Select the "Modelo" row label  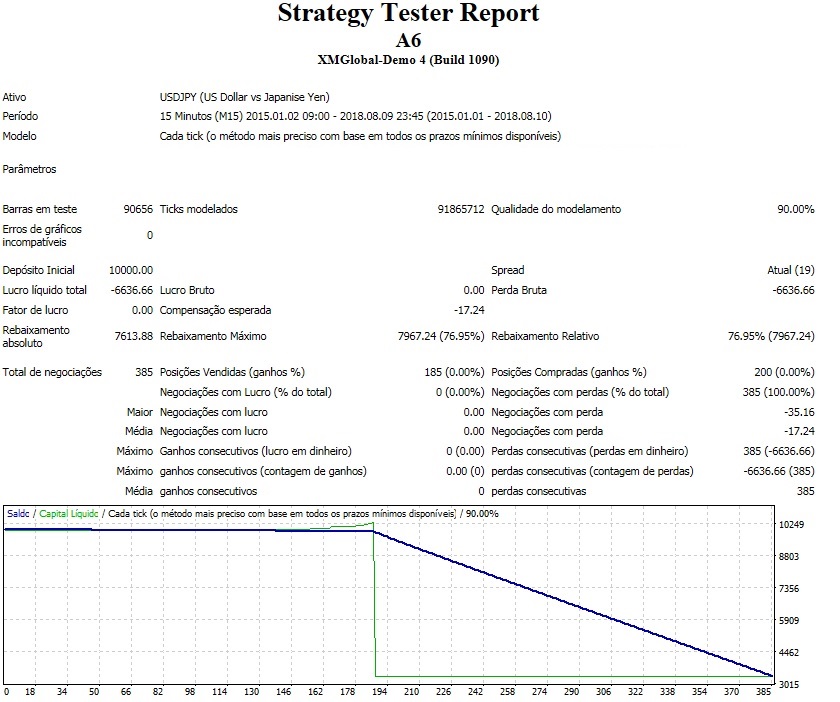pos(19,136)
